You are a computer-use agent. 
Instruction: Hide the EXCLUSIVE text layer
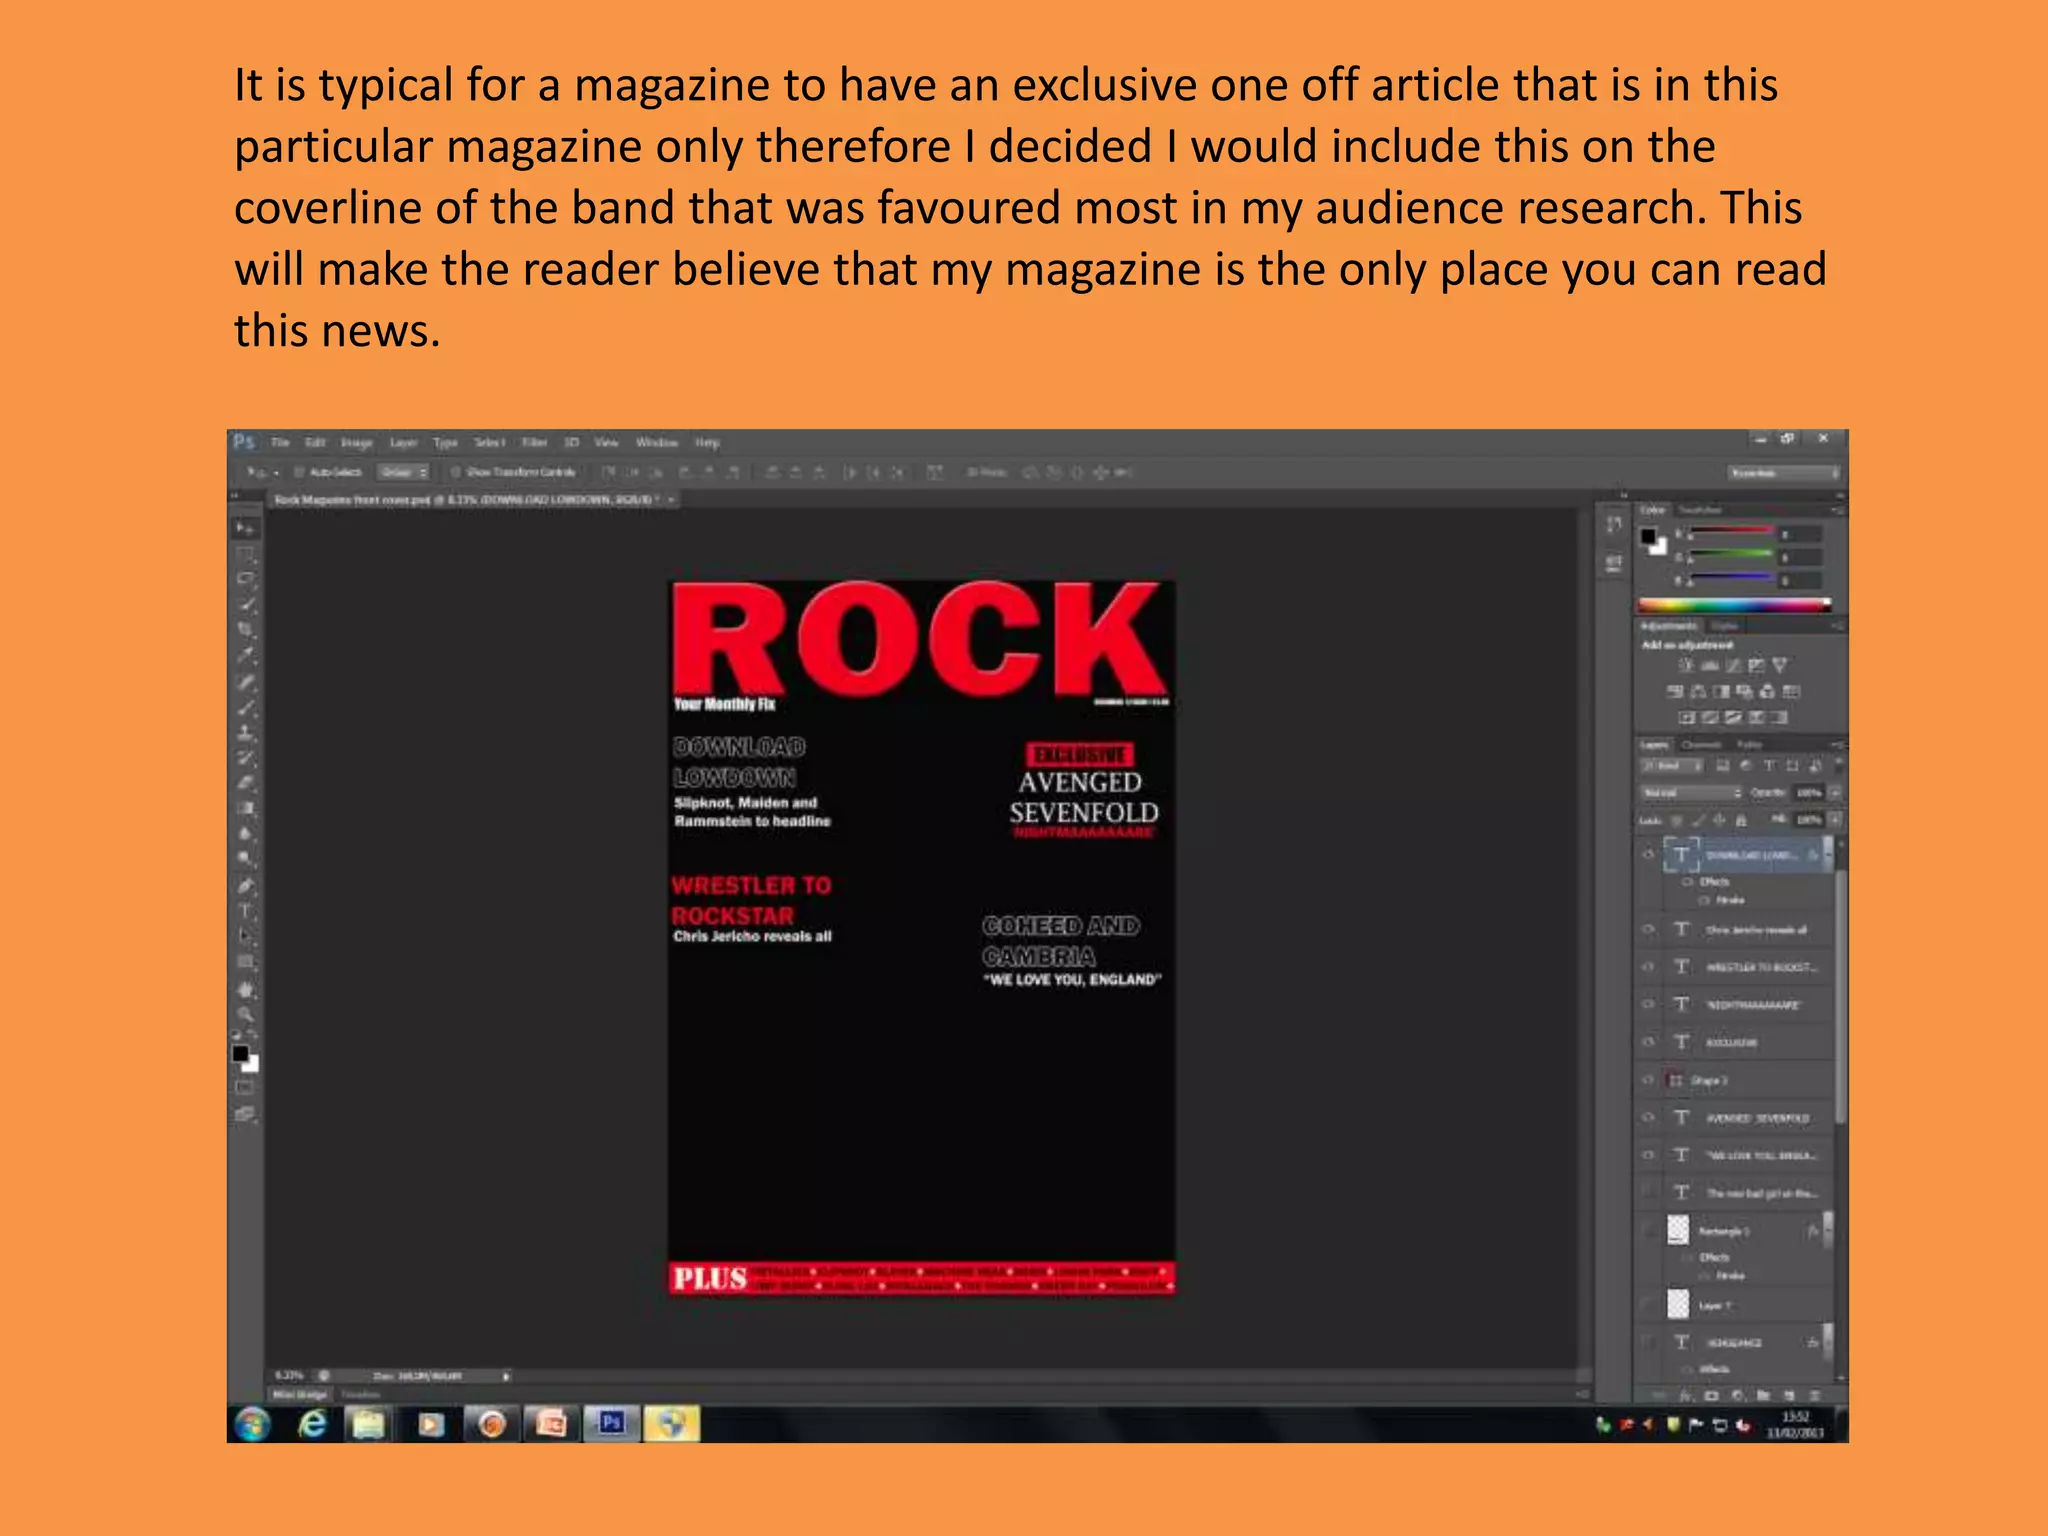coord(1649,1042)
